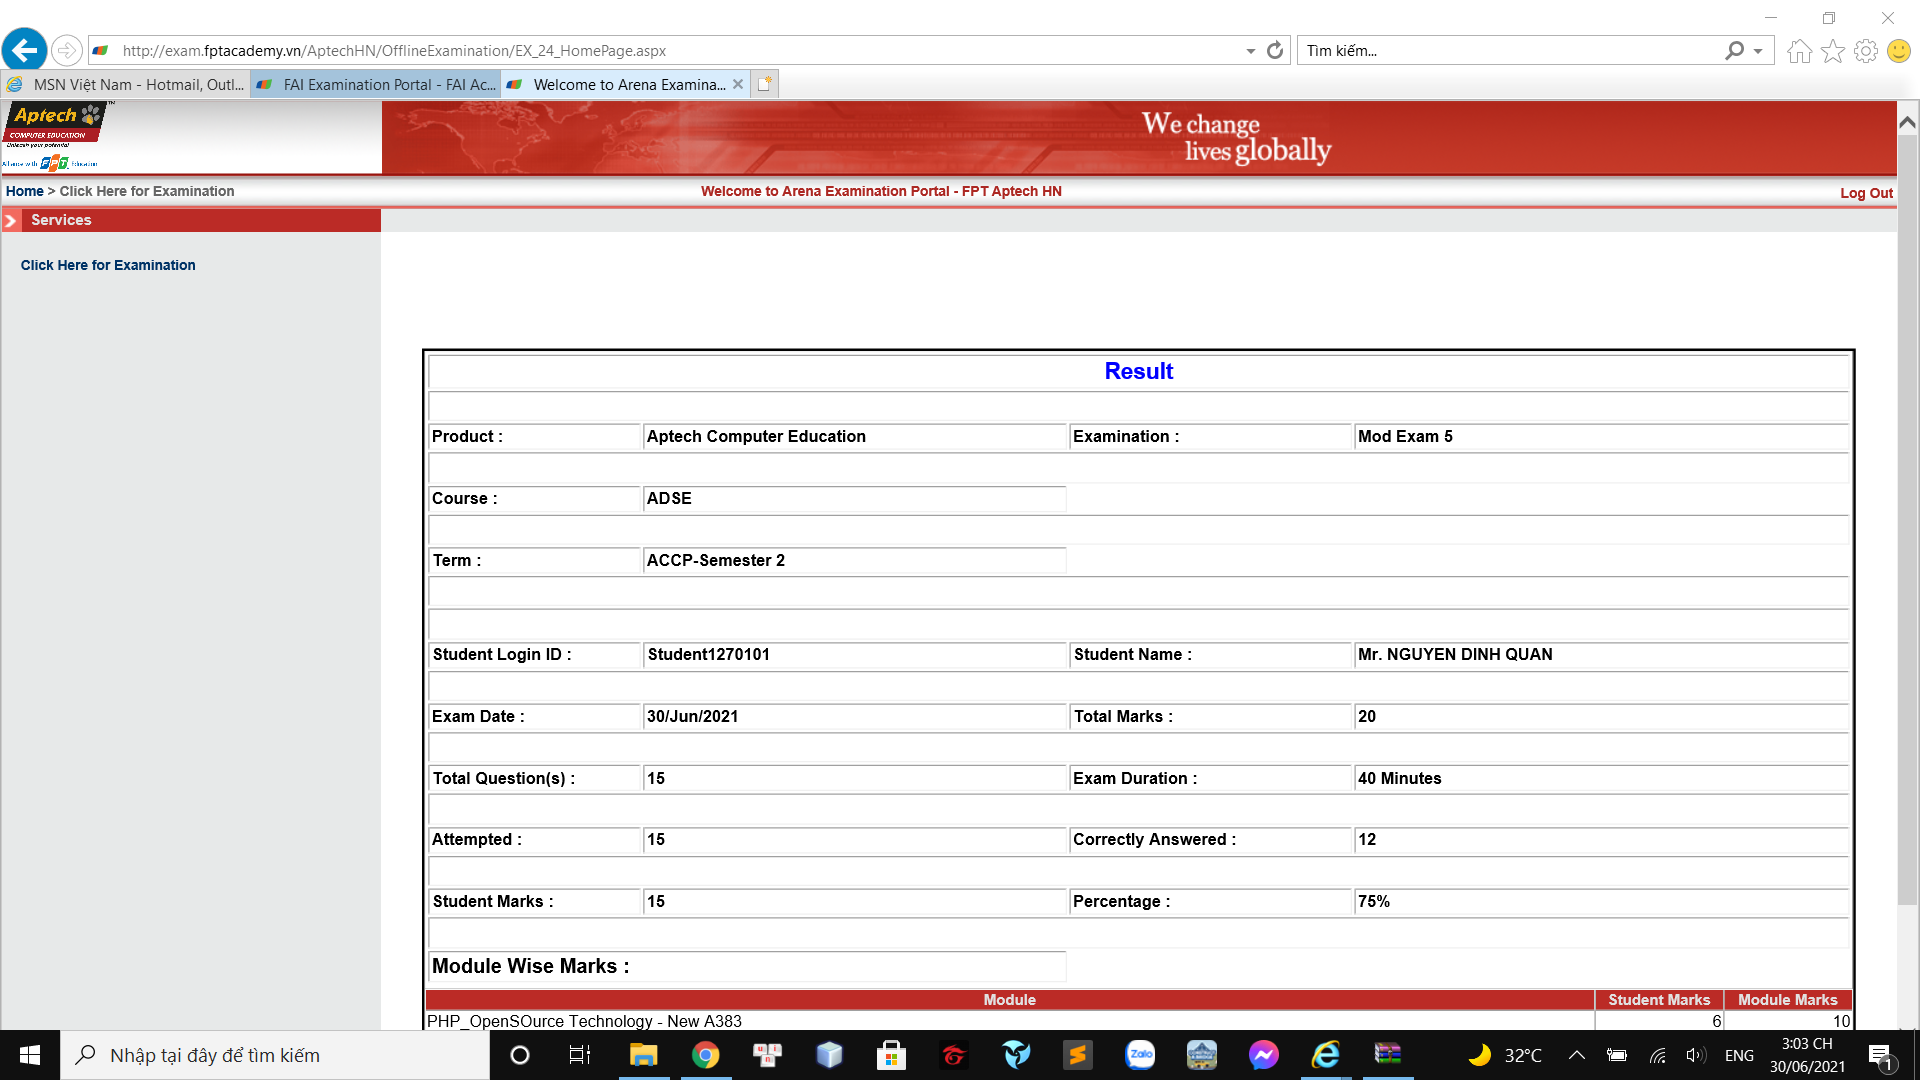Open WinRAR icon on taskbar
This screenshot has height=1080, width=1920.
1388,1055
